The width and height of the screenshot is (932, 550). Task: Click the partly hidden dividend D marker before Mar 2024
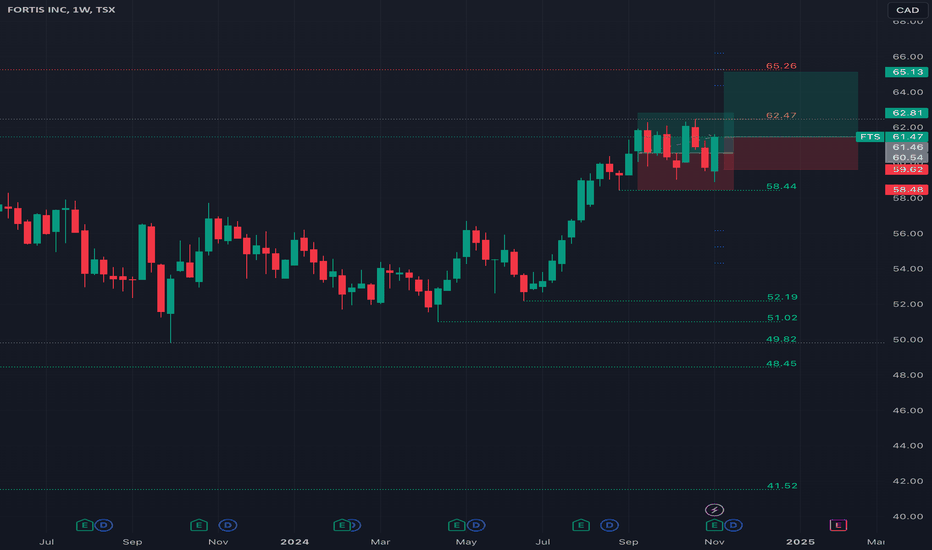(x=355, y=525)
